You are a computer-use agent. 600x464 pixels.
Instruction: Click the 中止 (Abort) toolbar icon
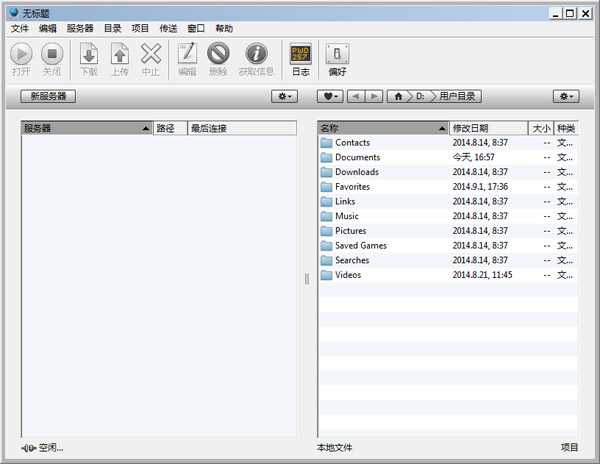coord(150,54)
